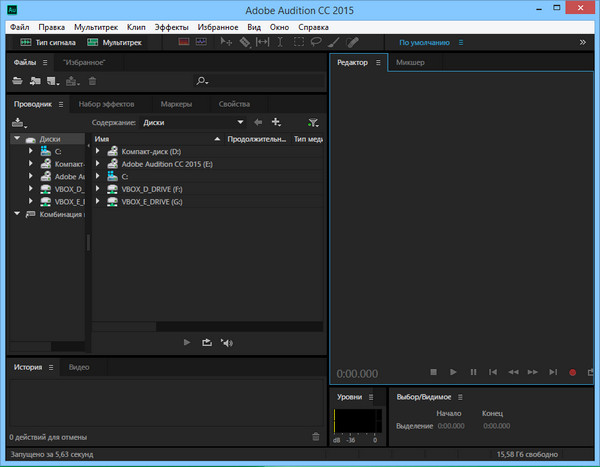600x467 pixels.
Task: Select the Lasso selection tool
Action: point(315,43)
